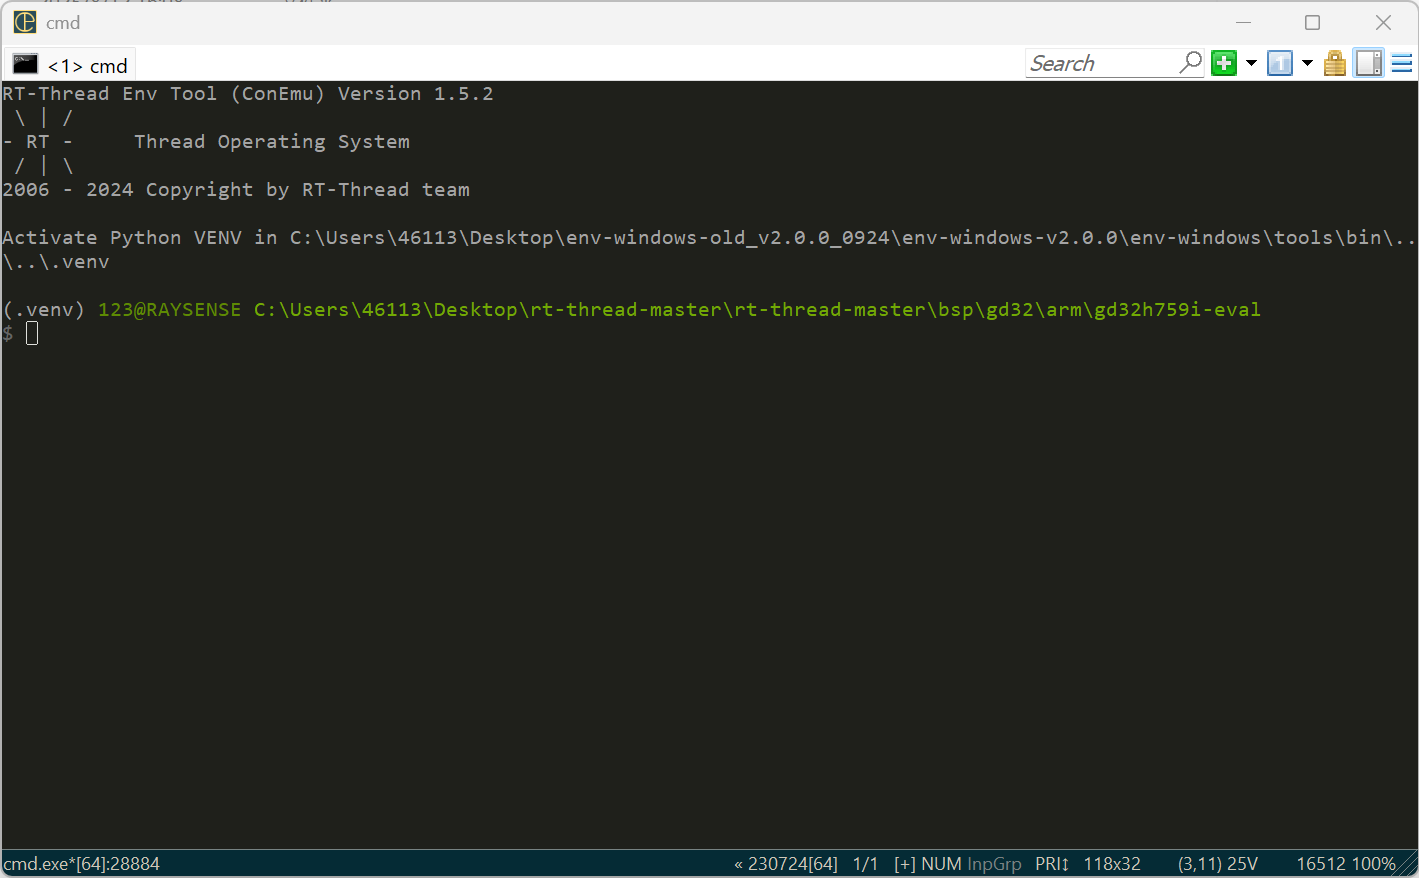
Task: Select the active console number 1 icon
Action: click(1279, 62)
